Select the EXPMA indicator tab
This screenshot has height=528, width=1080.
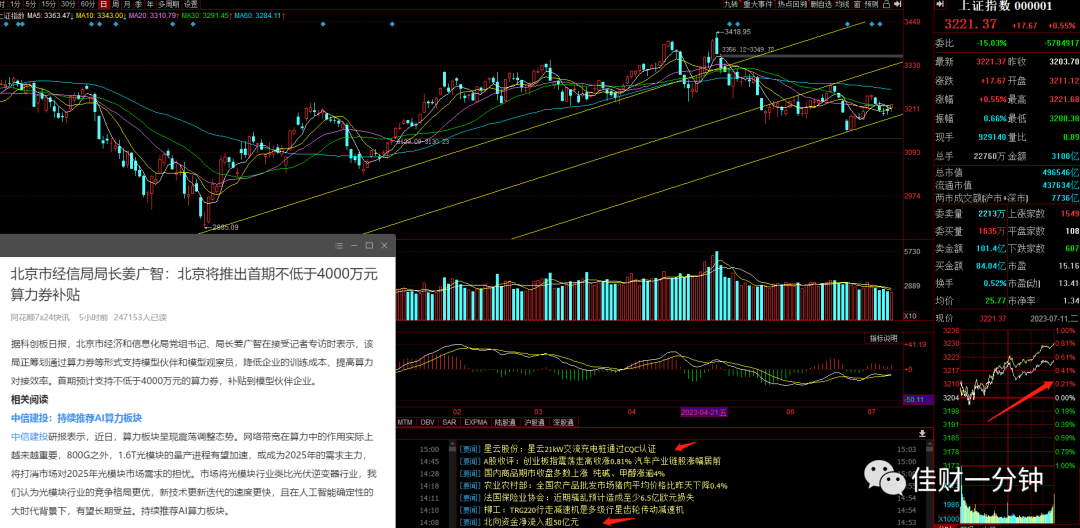[476, 422]
